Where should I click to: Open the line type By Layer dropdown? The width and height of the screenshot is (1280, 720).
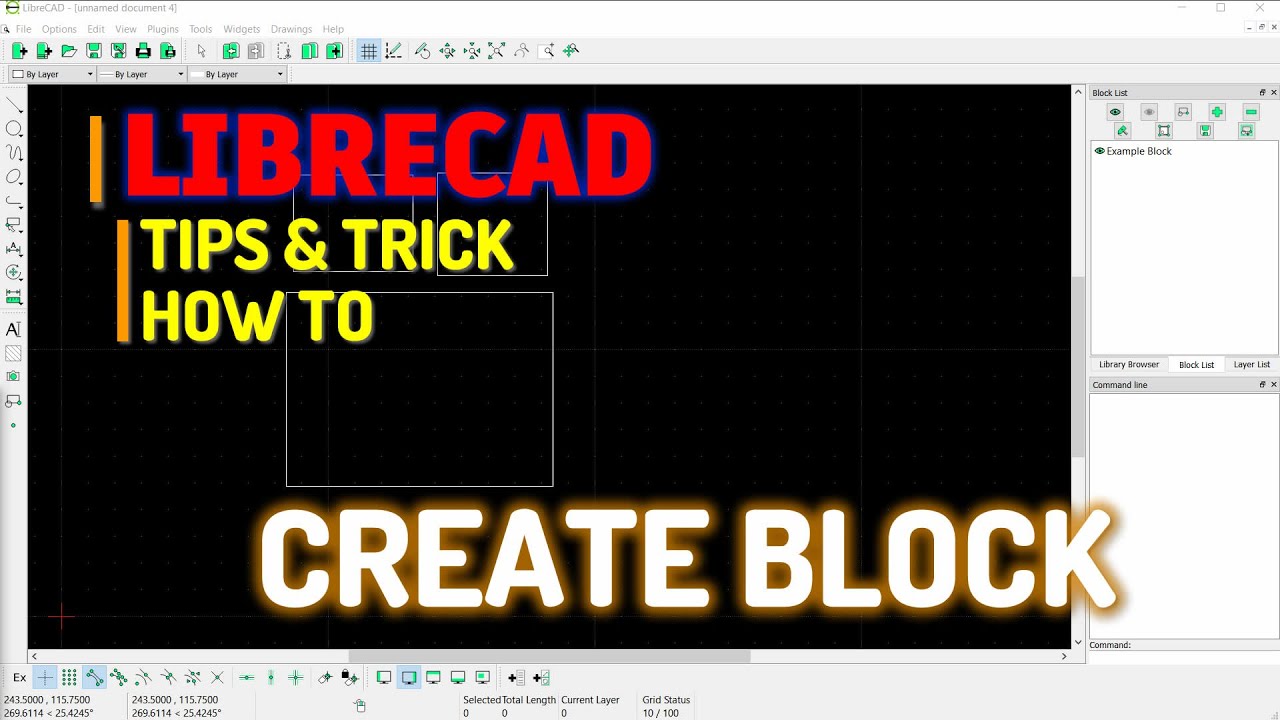tap(237, 74)
